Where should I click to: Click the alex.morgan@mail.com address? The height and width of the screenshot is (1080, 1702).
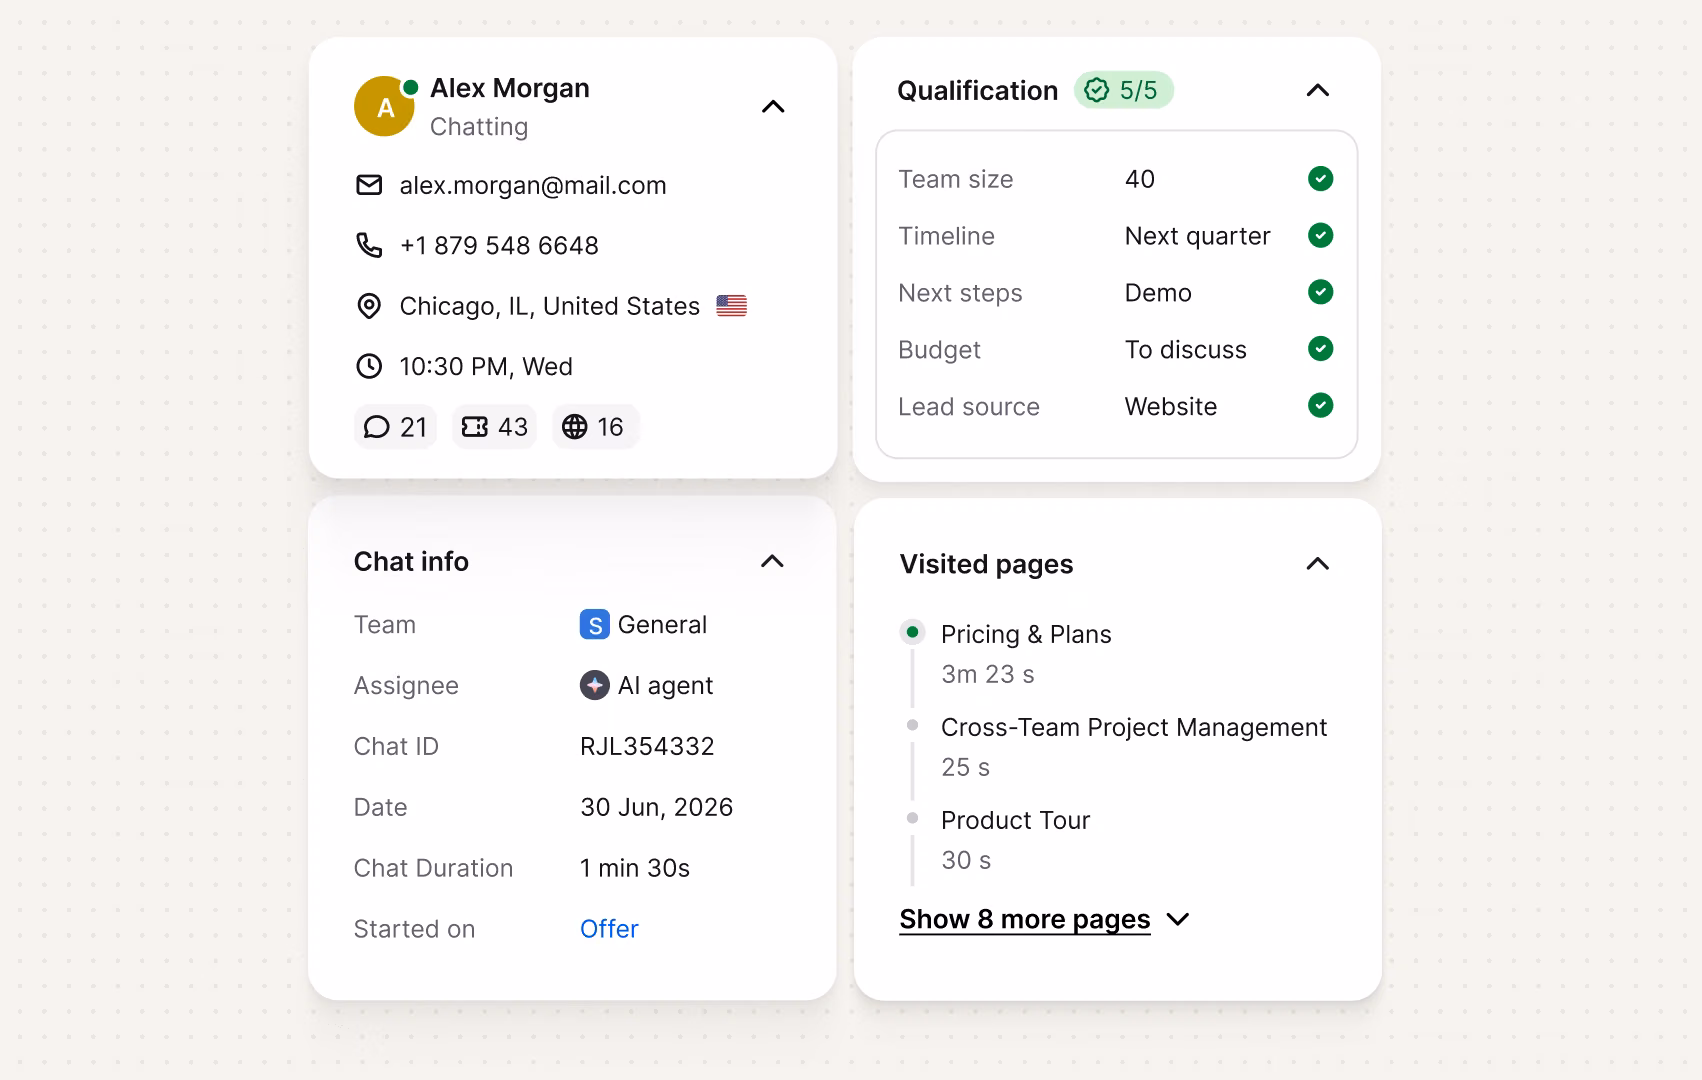pos(533,185)
